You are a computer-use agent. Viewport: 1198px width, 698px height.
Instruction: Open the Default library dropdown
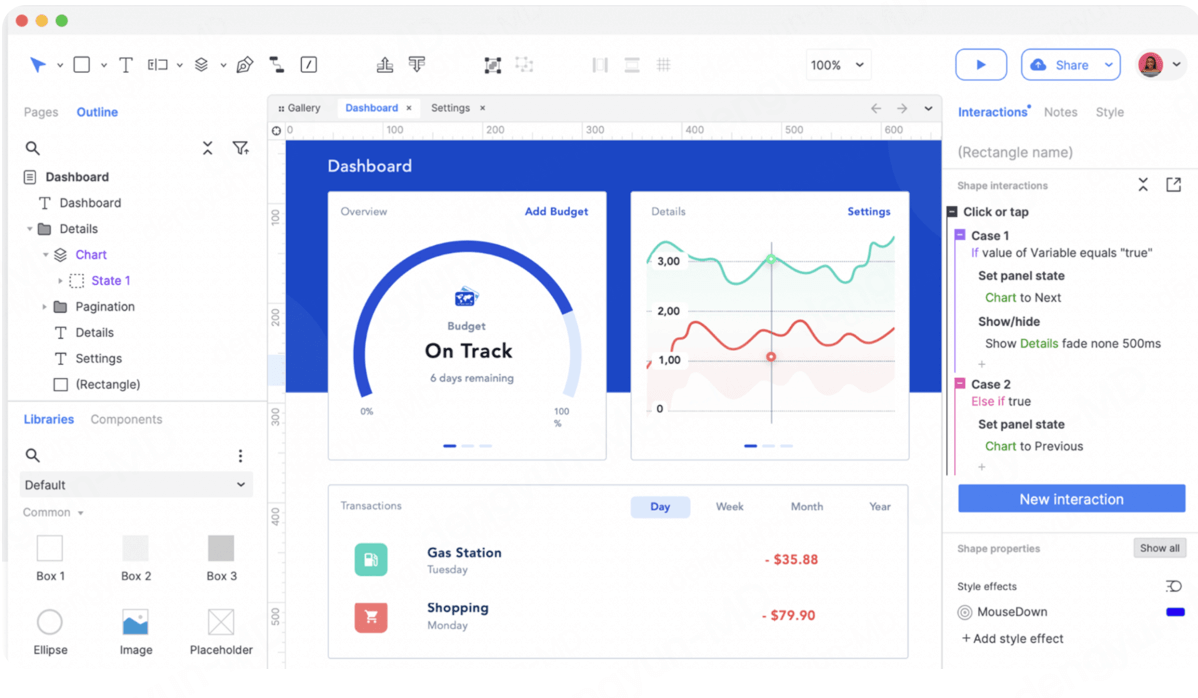point(136,485)
